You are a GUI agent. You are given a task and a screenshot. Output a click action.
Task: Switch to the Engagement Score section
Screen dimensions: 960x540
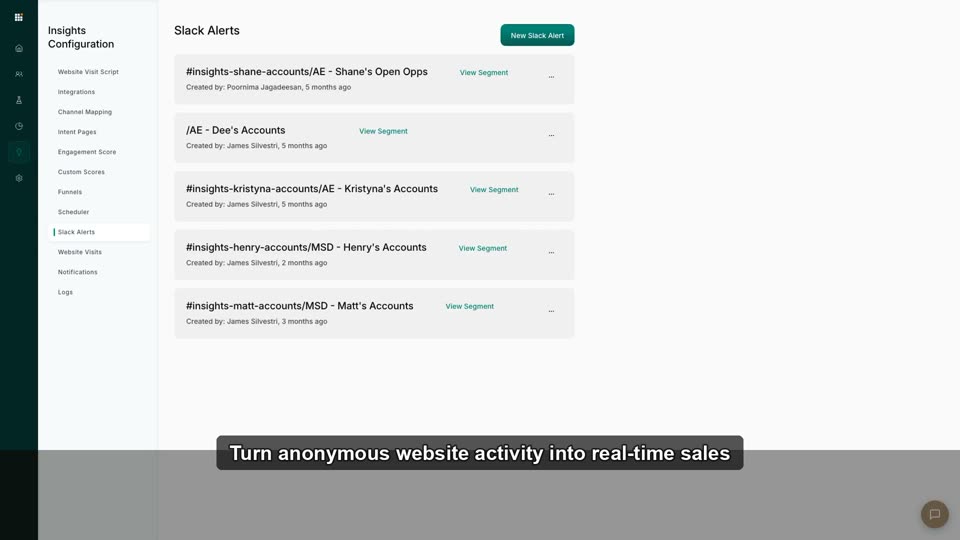pos(87,152)
